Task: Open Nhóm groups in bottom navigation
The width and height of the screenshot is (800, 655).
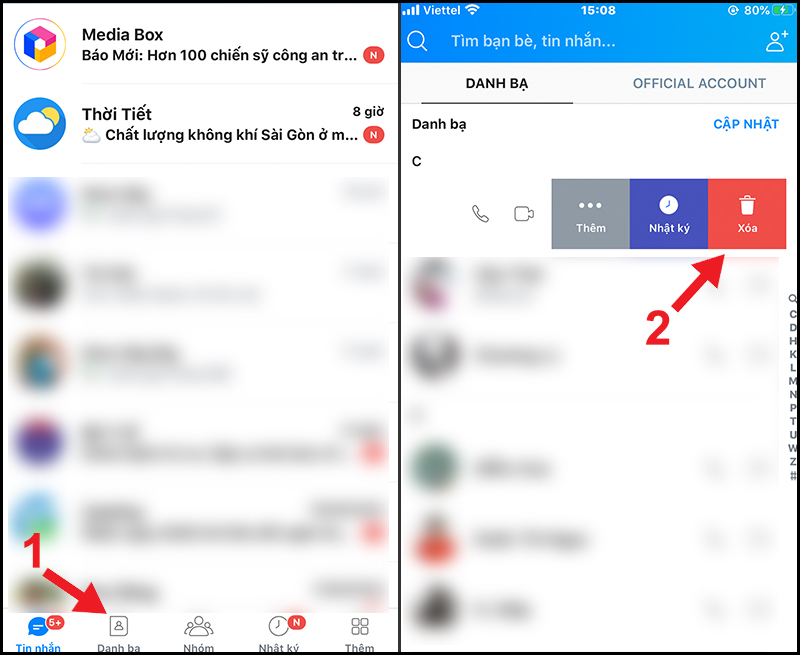Action: point(198,634)
